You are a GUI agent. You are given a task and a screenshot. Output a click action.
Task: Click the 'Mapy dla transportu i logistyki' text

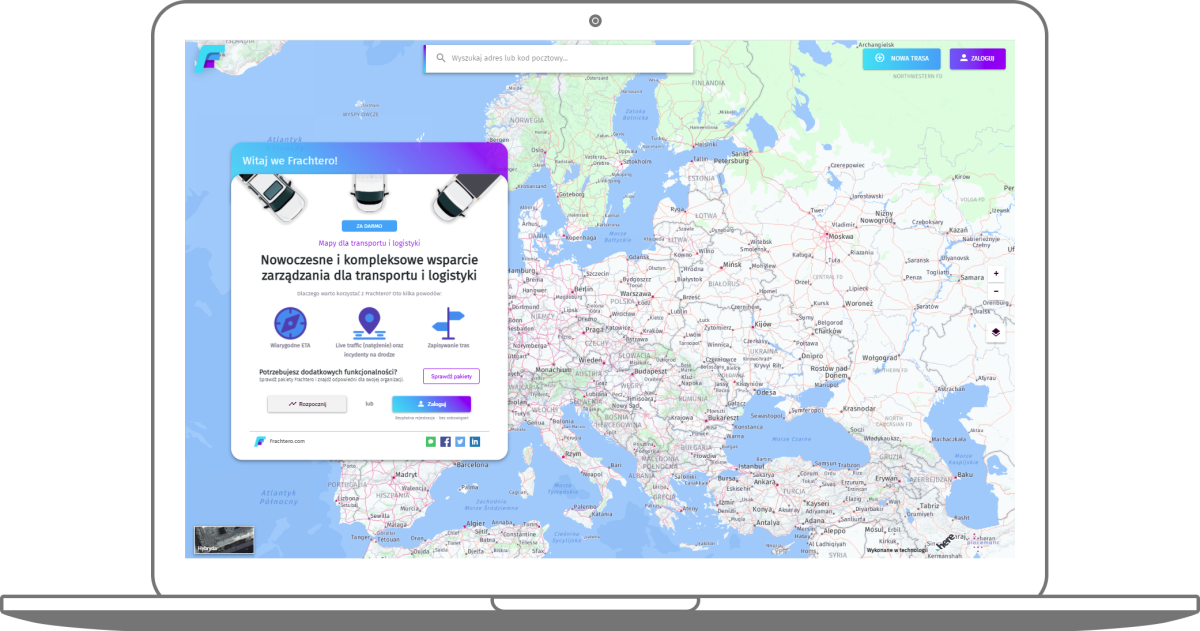[x=369, y=243]
